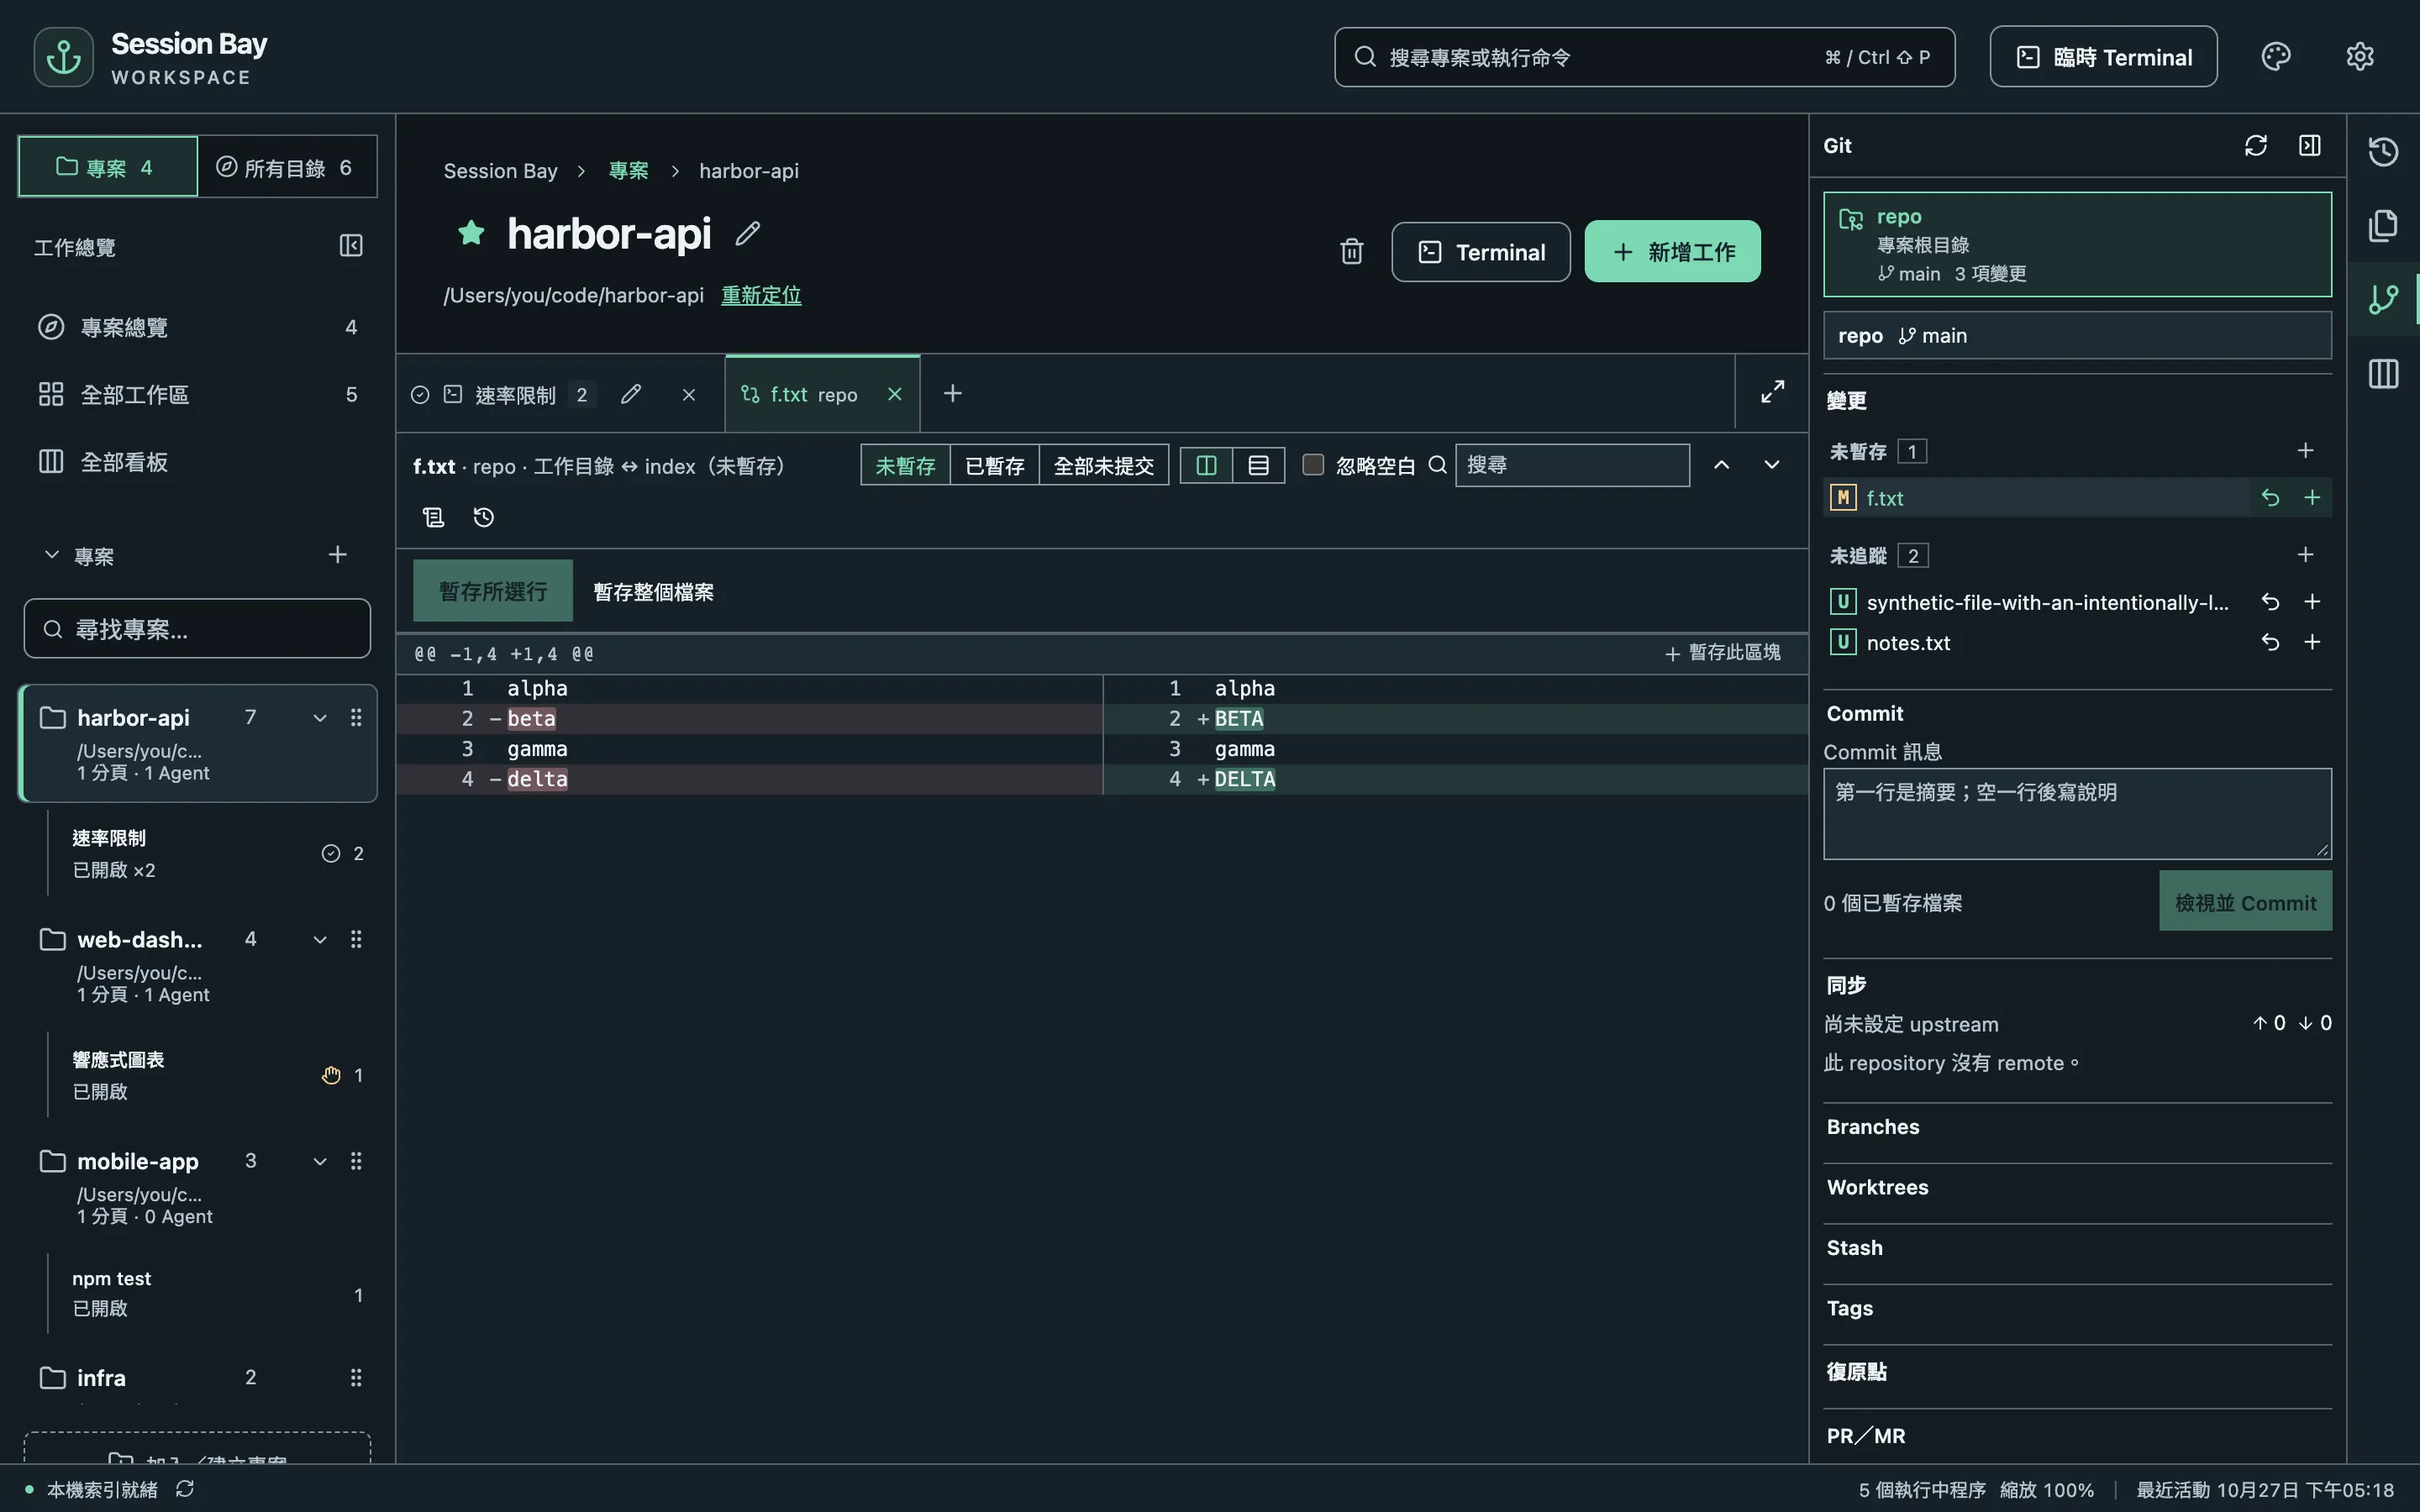Stage notes.txt with plus icon
The width and height of the screenshot is (2420, 1512).
pos(2312,642)
